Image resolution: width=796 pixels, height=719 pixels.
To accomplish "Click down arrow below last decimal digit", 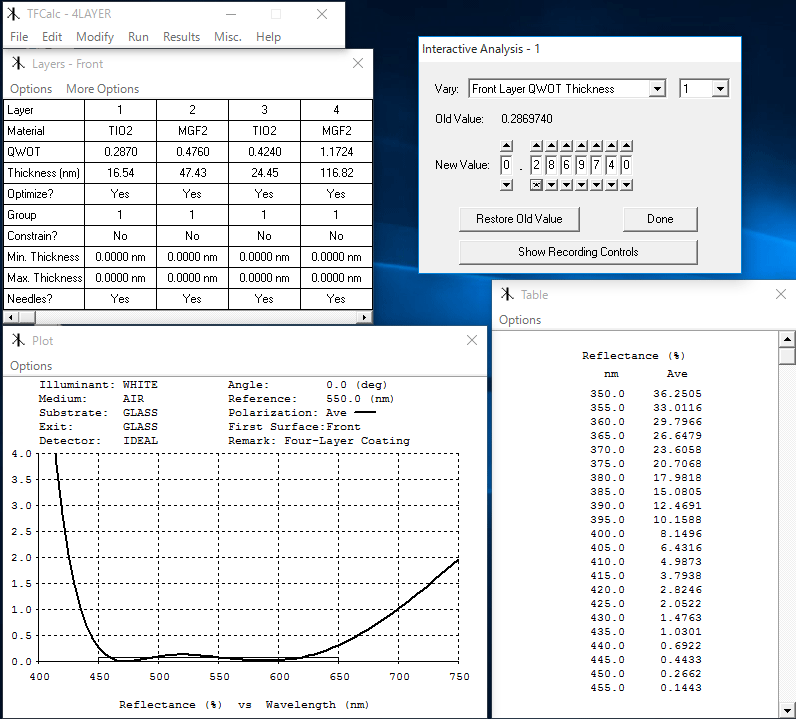I will [x=626, y=185].
